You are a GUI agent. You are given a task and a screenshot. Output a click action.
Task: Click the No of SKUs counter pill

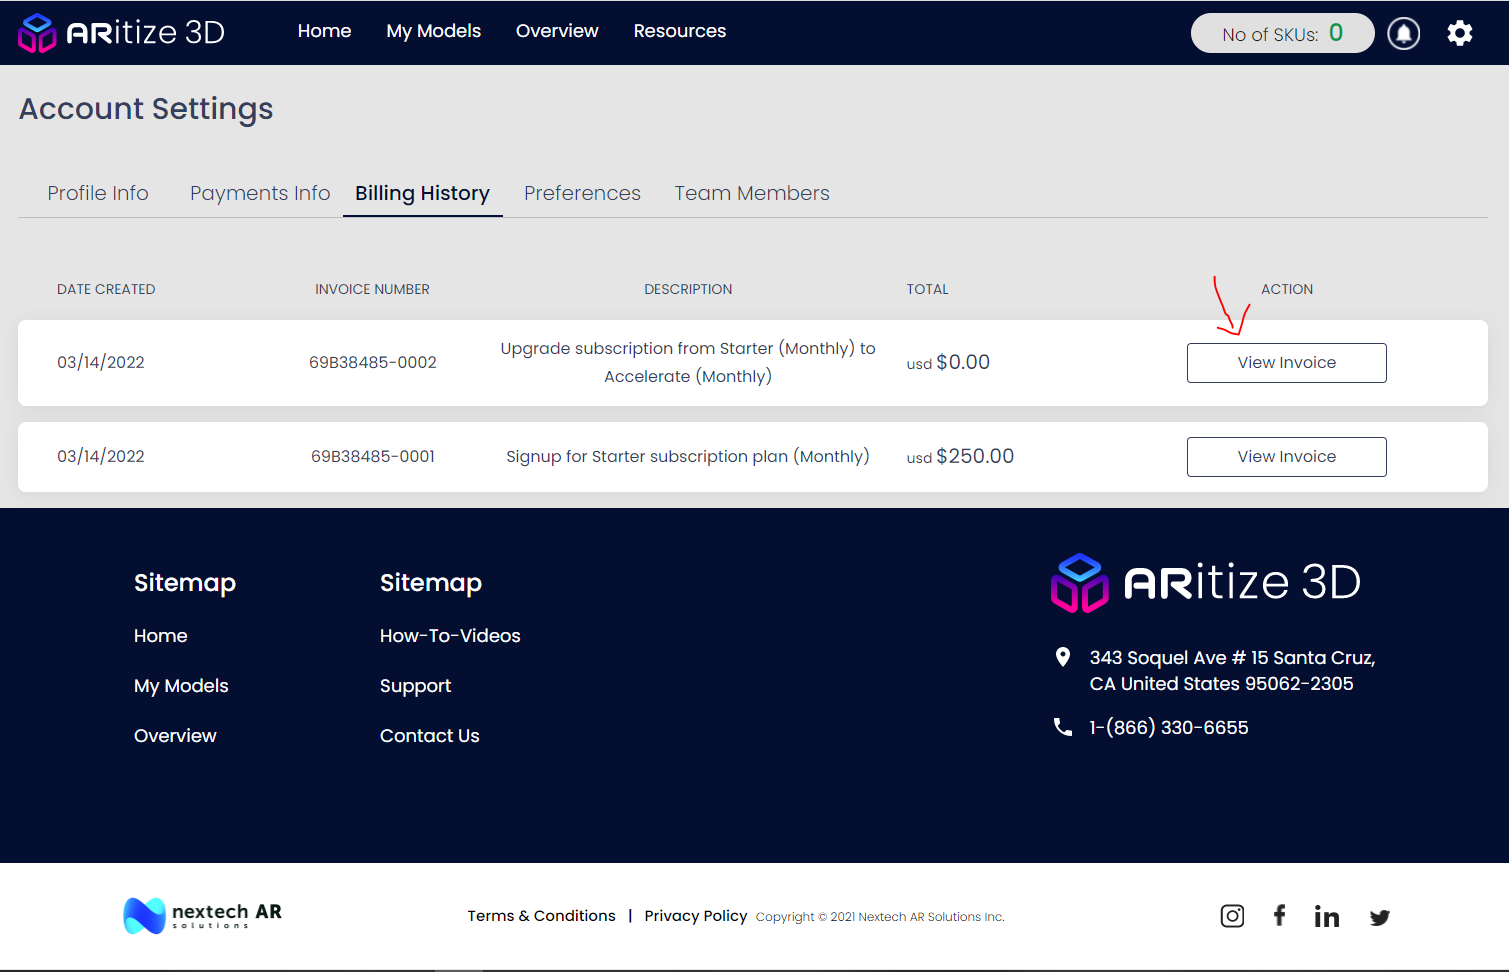(x=1282, y=33)
